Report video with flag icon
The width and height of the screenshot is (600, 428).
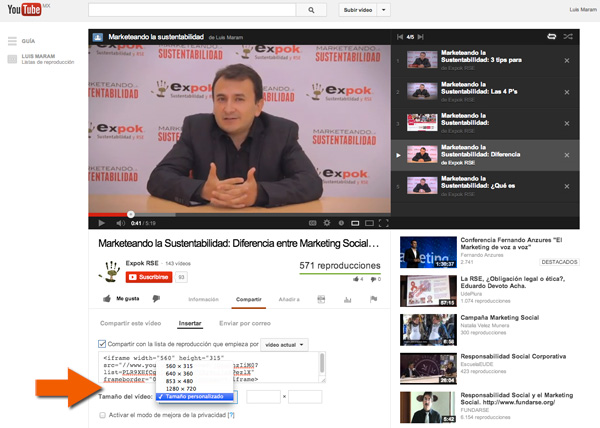click(x=372, y=298)
